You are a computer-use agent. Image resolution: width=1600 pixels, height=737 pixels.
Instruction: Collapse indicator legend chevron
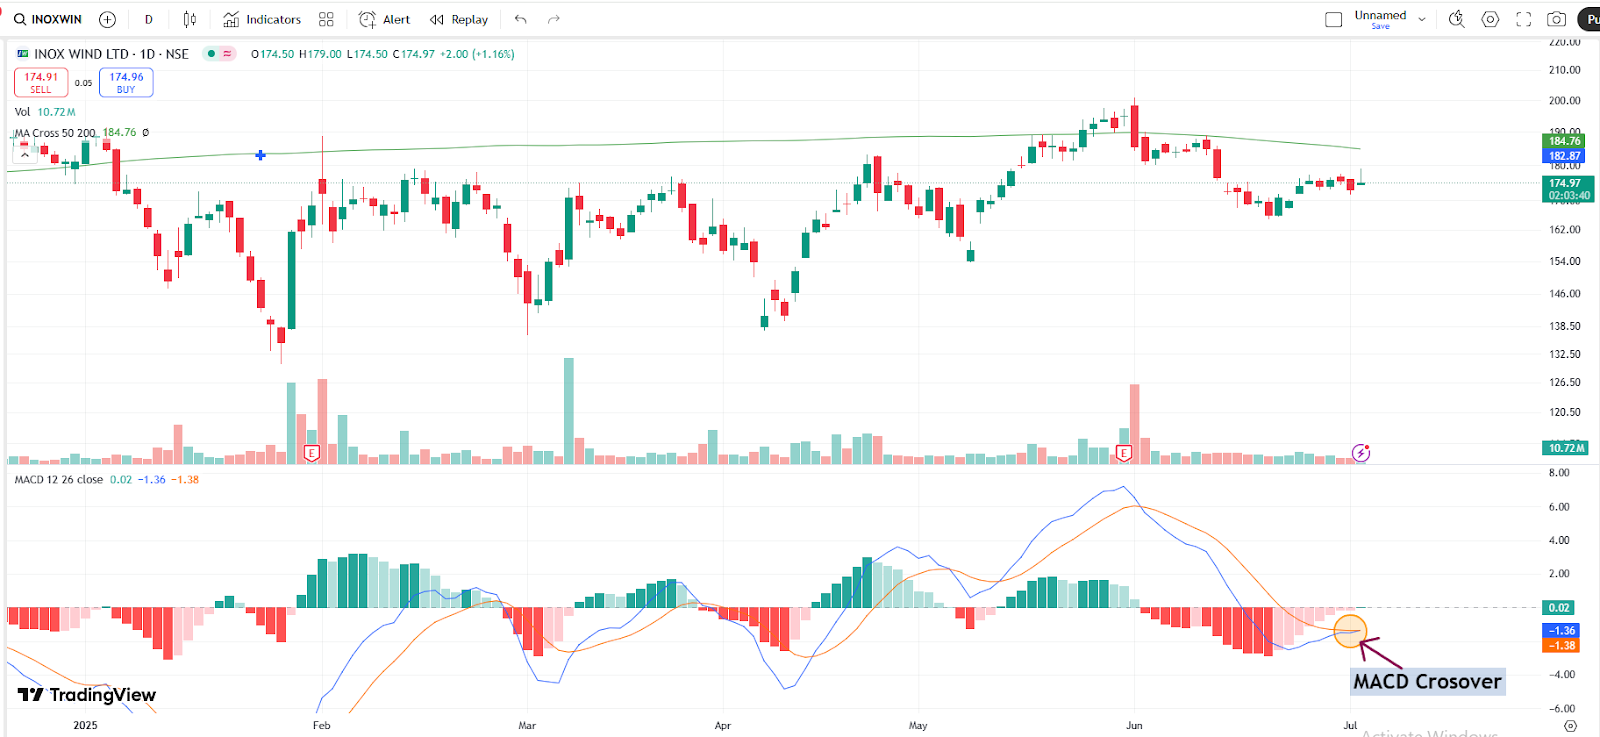pos(24,156)
